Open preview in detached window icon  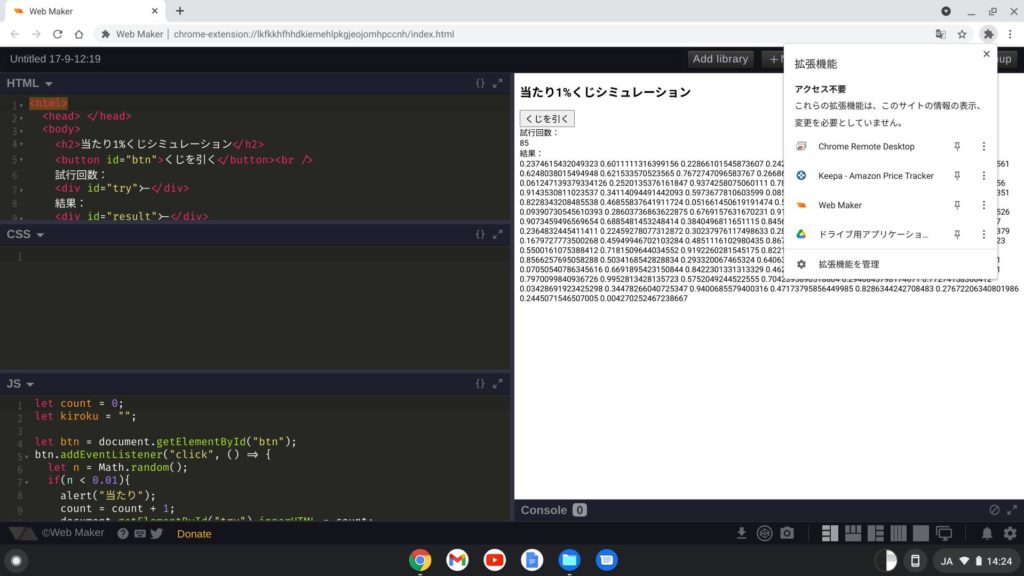point(944,534)
